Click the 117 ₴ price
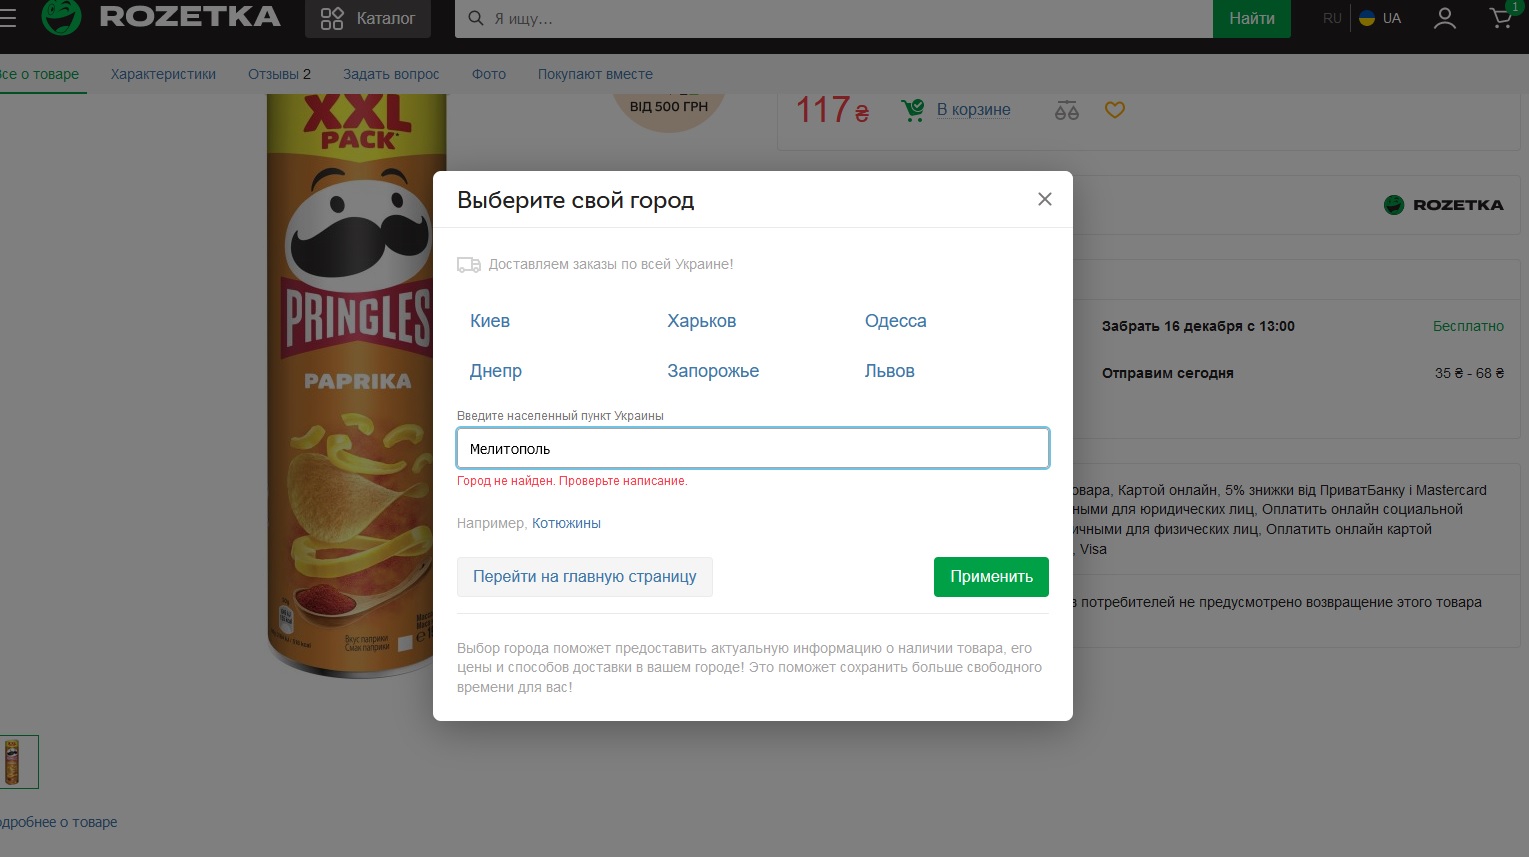Viewport: 1529px width, 857px height. tap(832, 109)
